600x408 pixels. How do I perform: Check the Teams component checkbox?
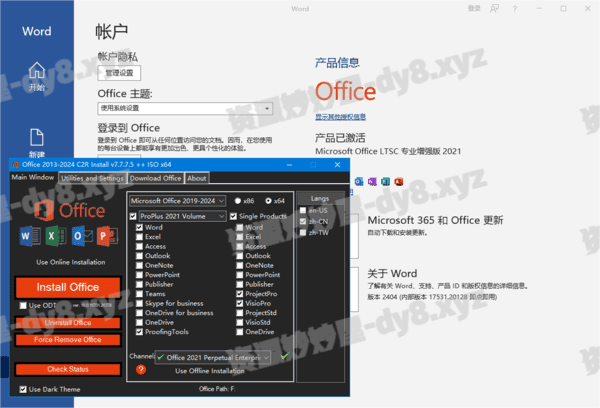pyautogui.click(x=139, y=294)
